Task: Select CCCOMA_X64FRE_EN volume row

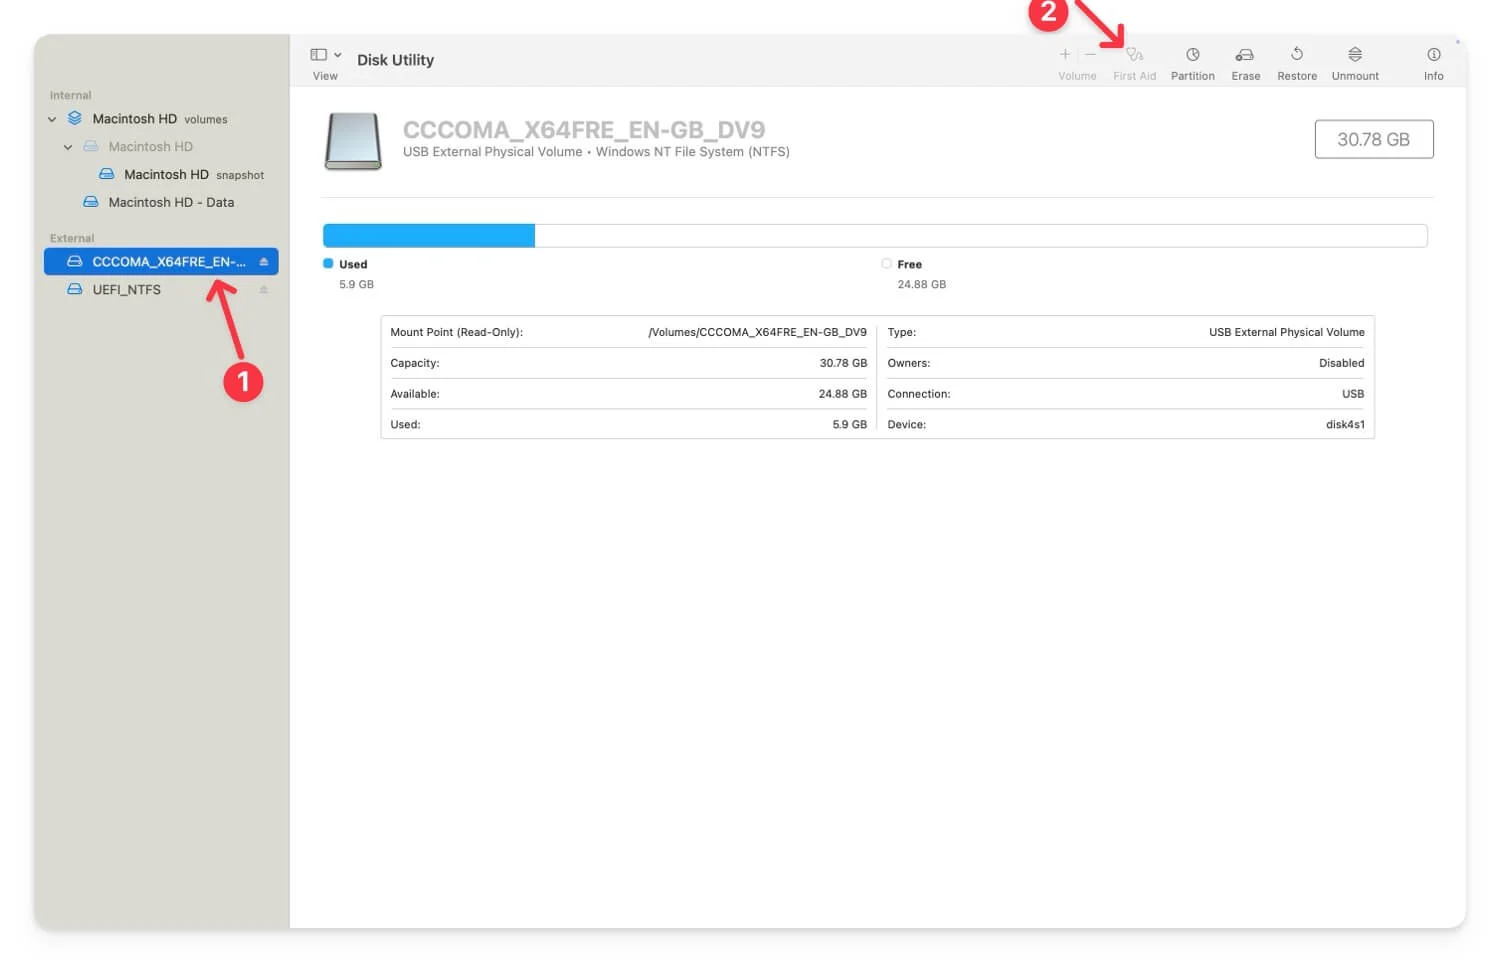Action: (x=161, y=261)
